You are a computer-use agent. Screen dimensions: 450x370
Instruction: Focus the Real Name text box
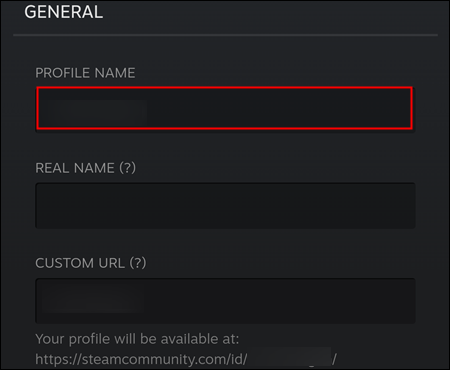coord(225,205)
